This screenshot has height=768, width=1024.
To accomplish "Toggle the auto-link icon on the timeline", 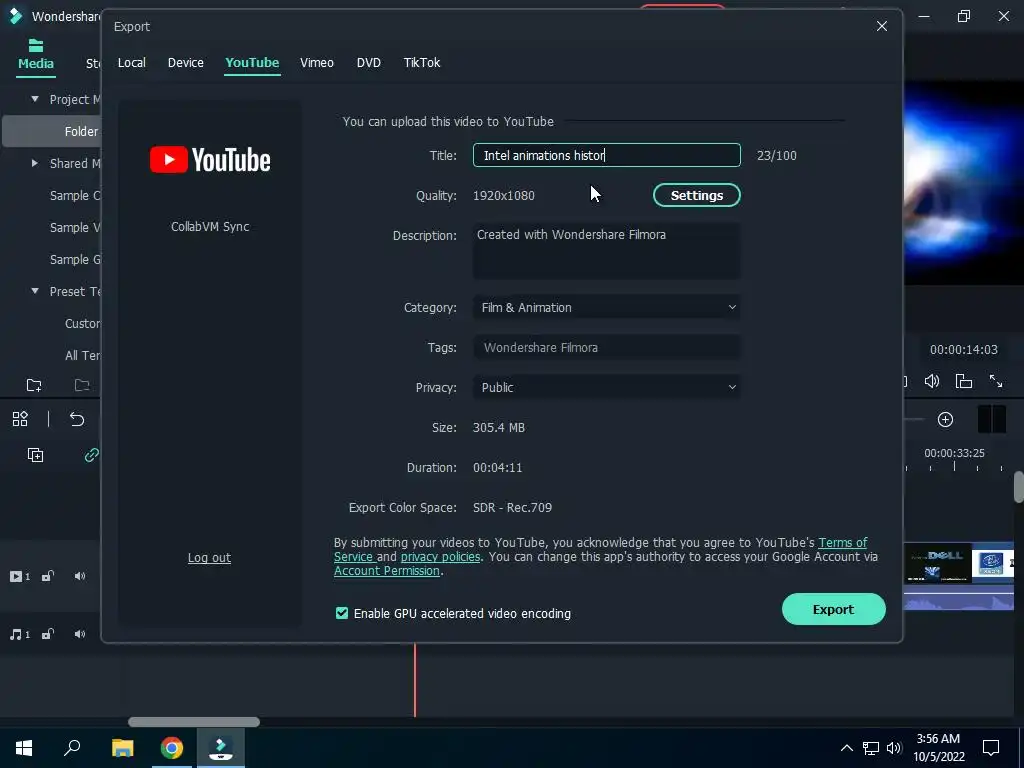I will click(x=91, y=455).
